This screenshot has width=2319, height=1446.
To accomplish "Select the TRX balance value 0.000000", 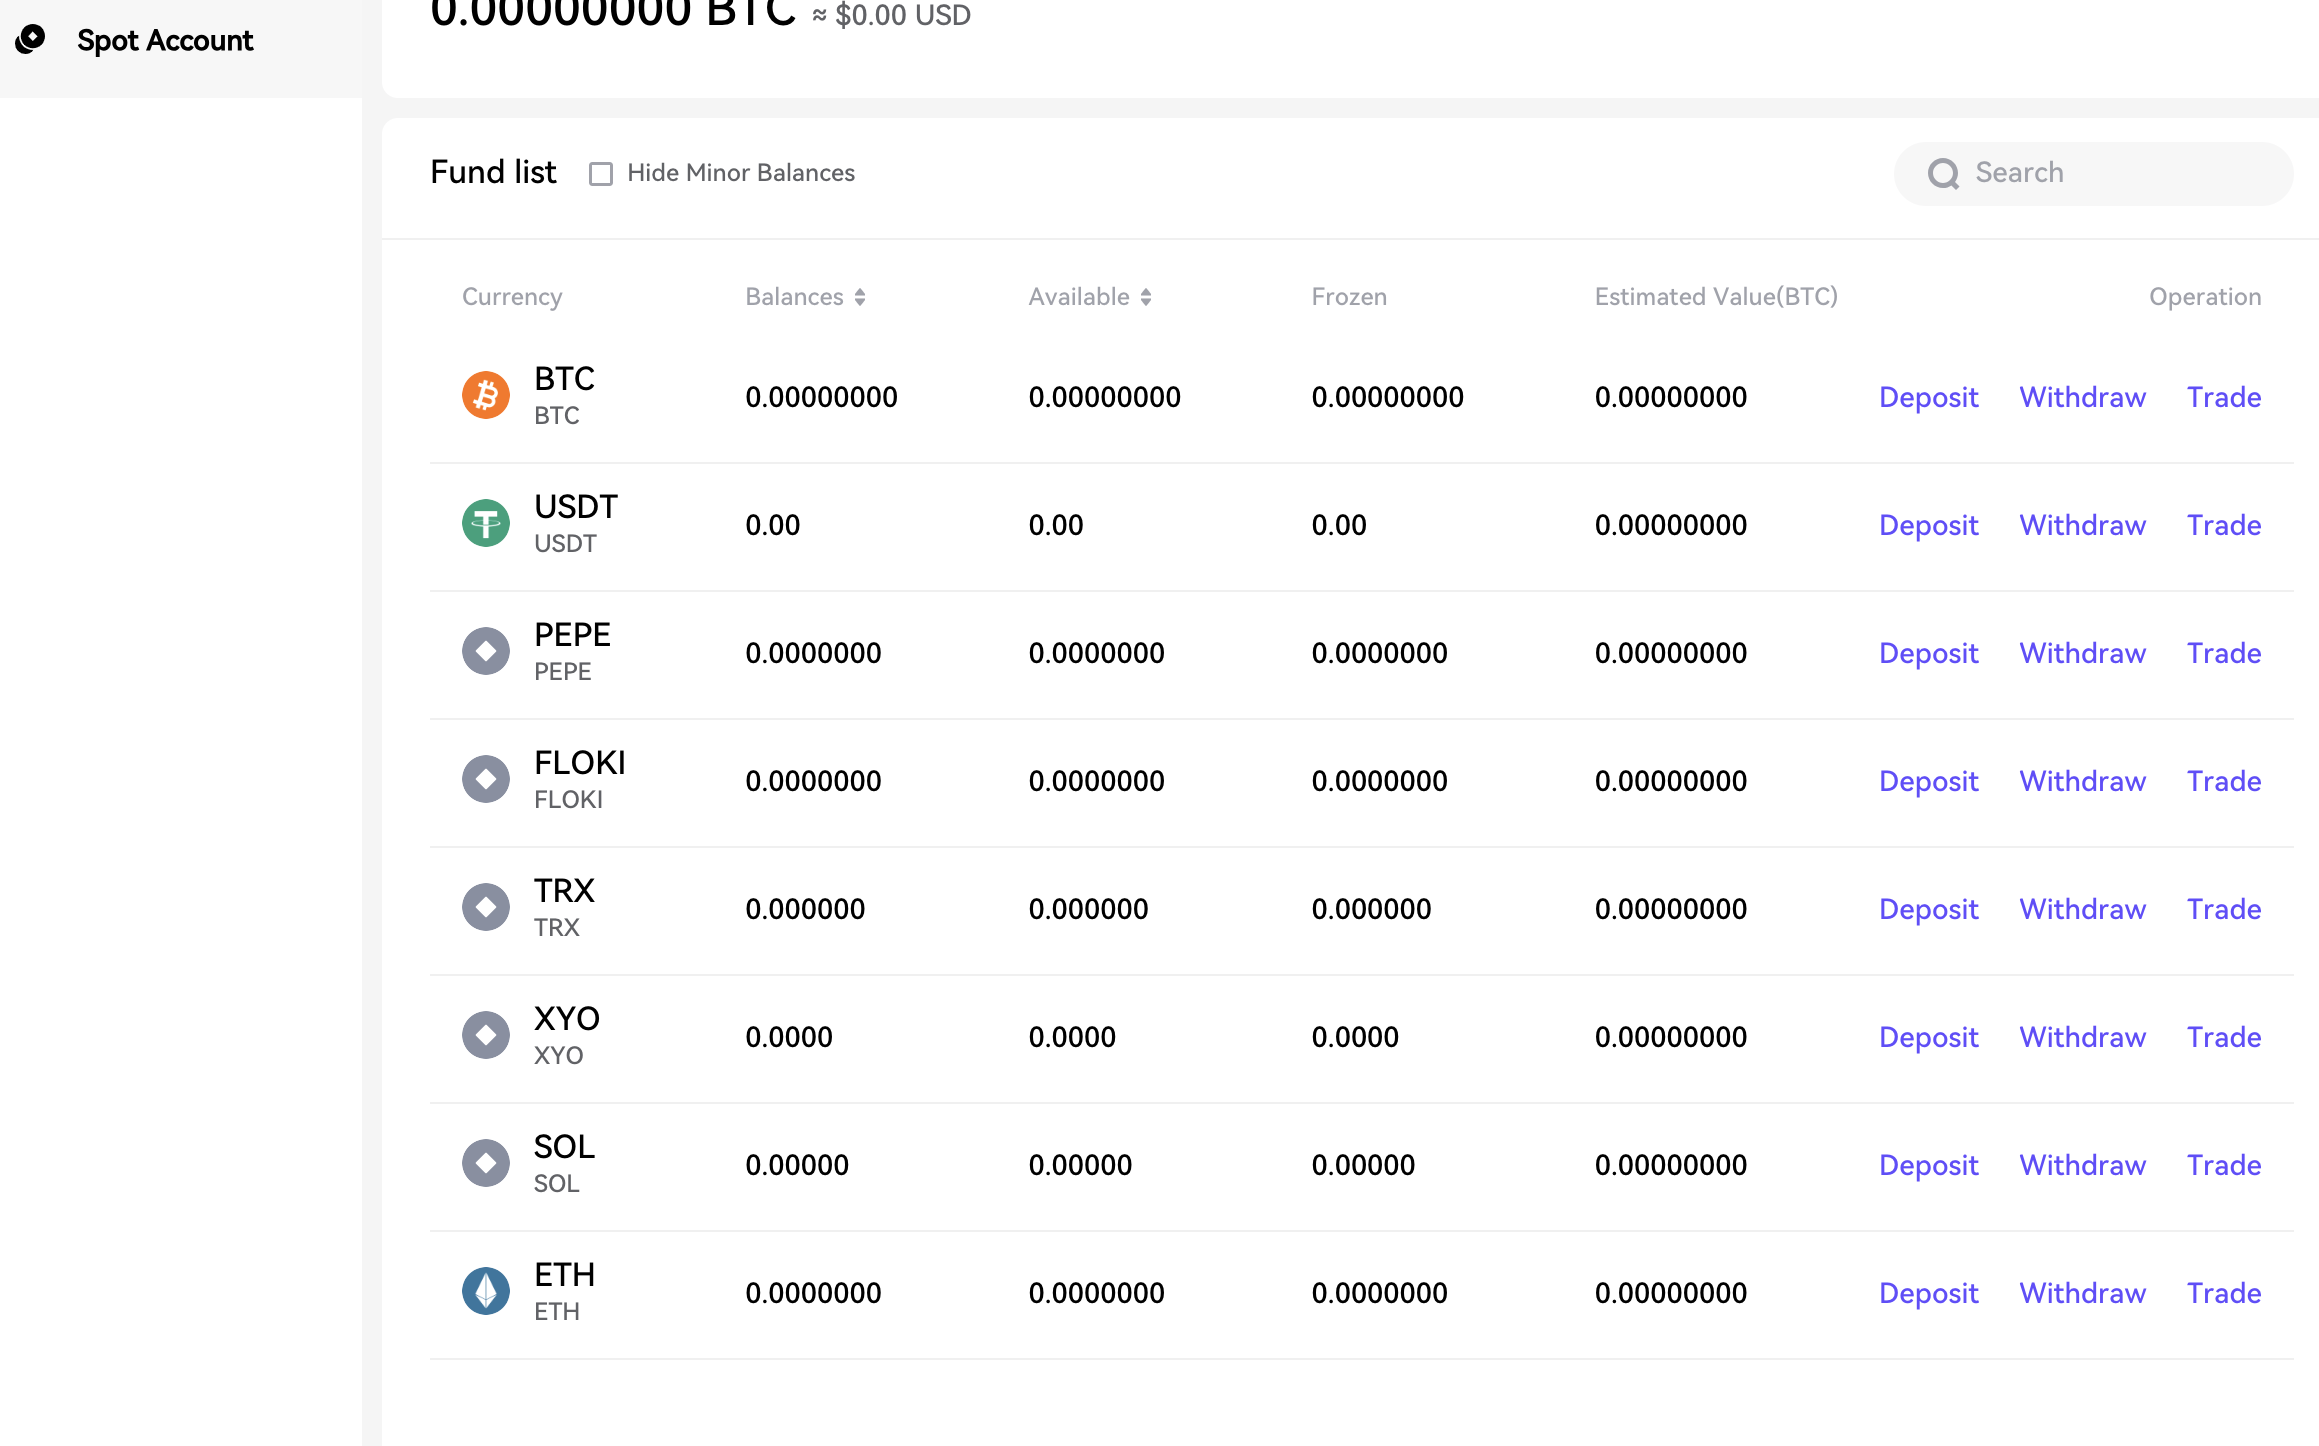I will click(804, 909).
